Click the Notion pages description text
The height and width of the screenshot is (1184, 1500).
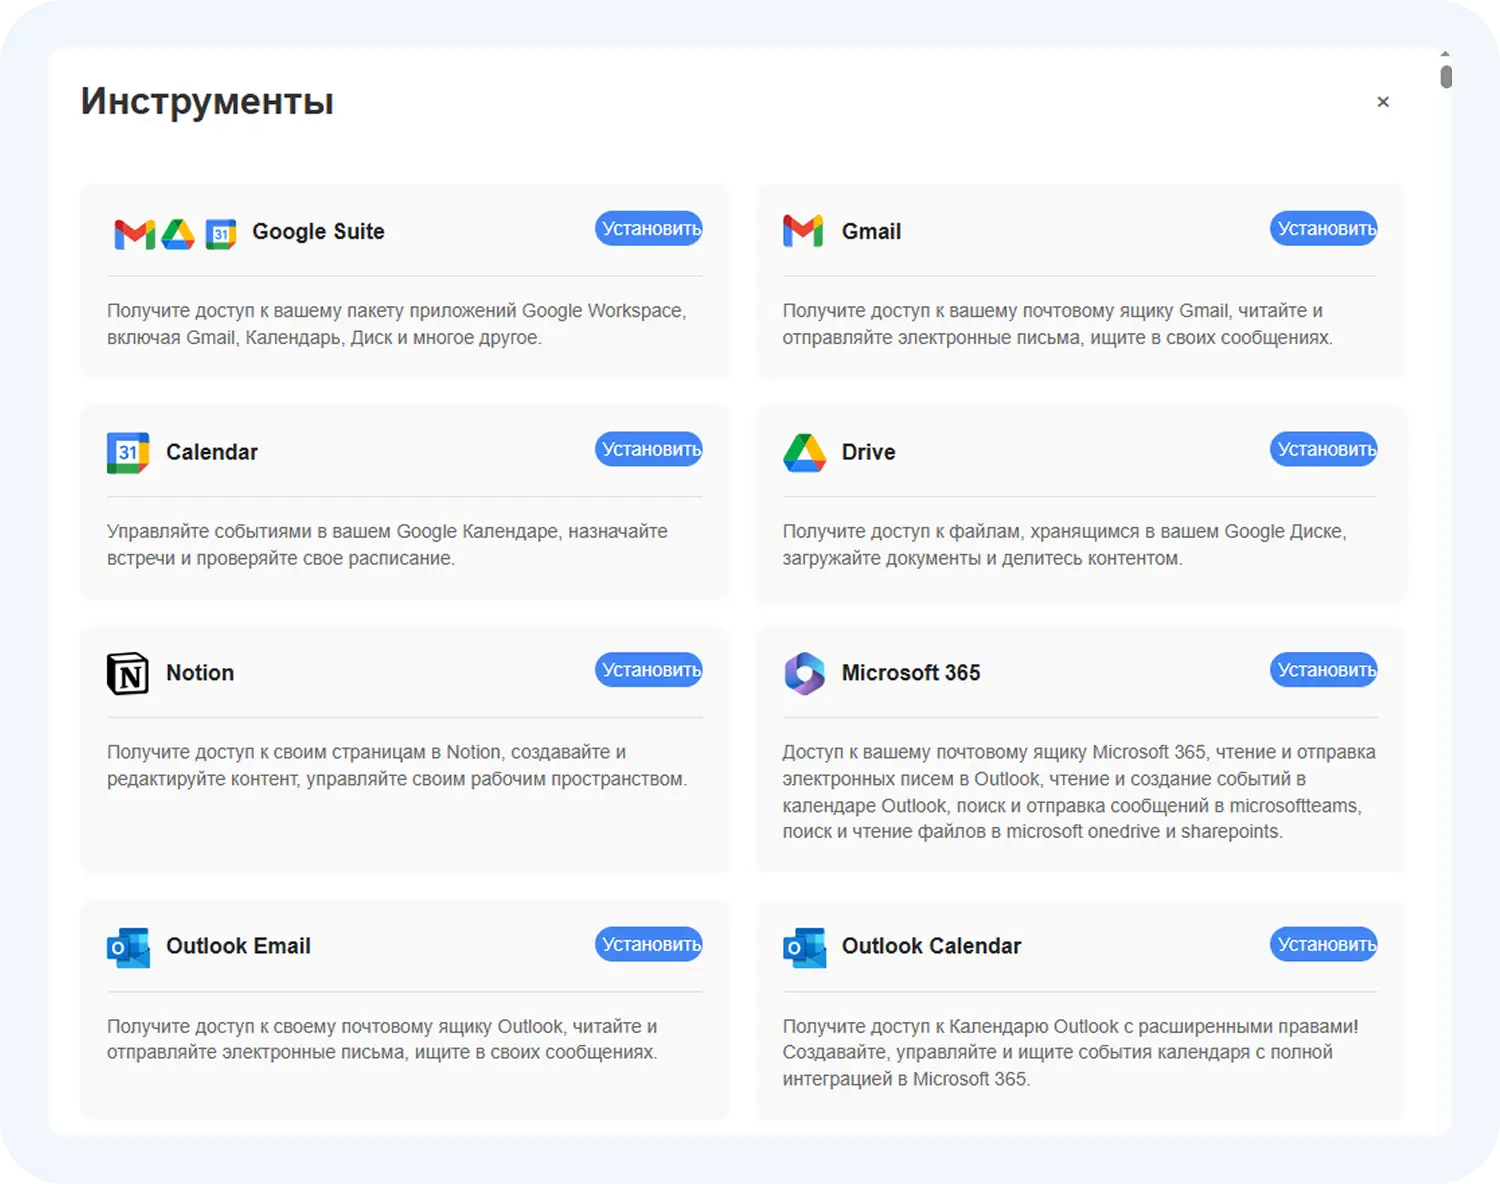tap(397, 765)
